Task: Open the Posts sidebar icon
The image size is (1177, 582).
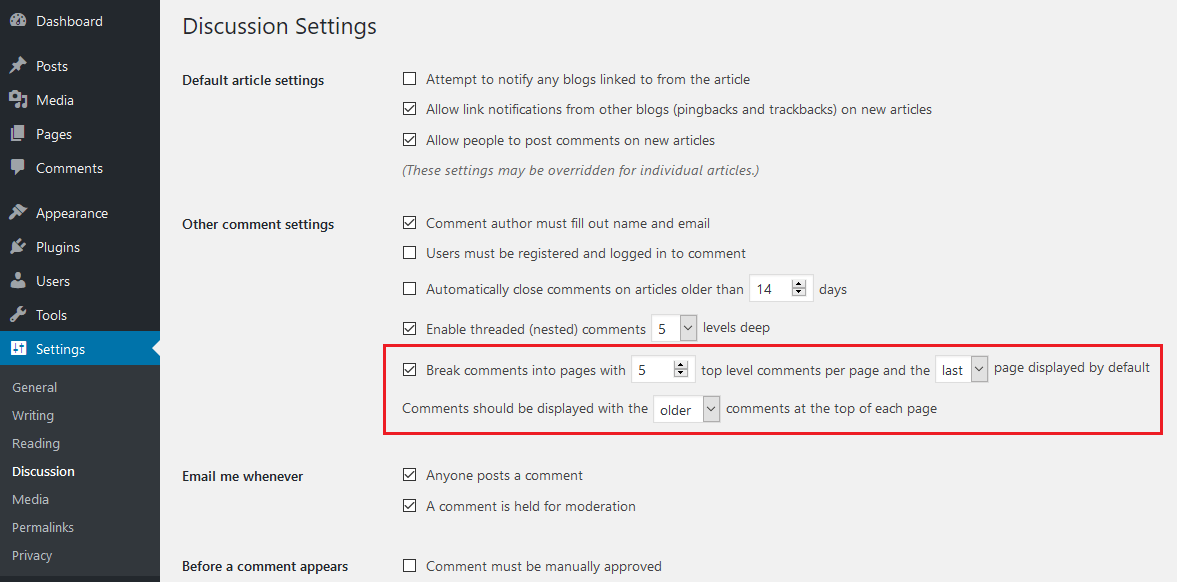Action: point(17,65)
